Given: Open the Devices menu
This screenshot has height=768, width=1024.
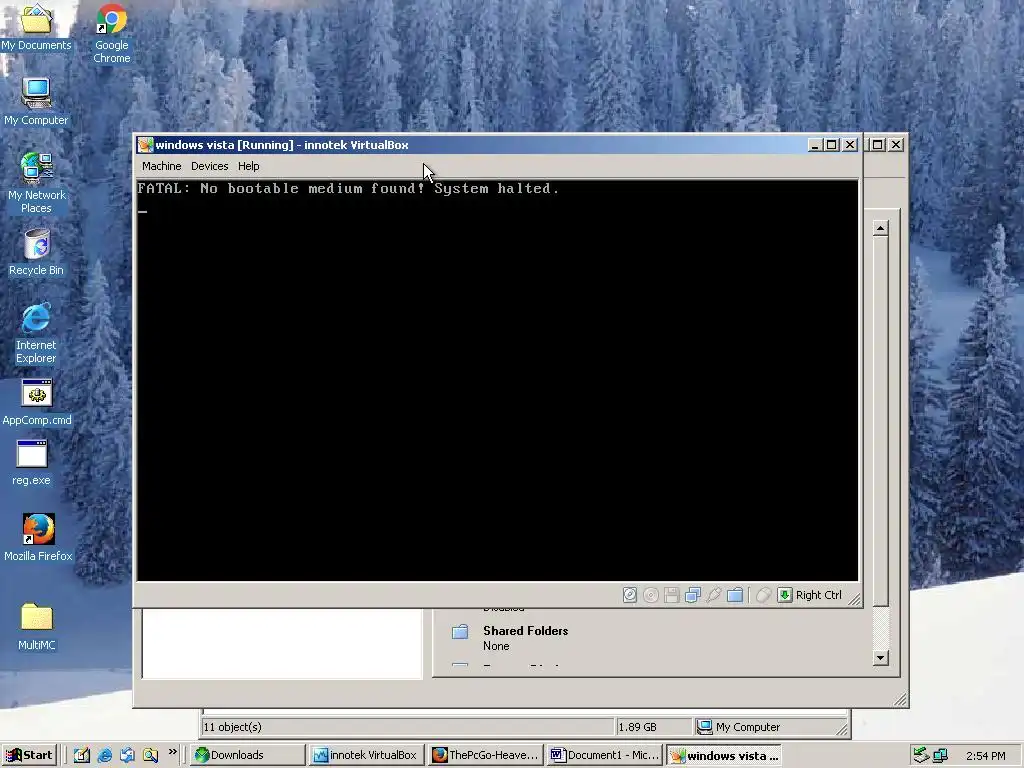Looking at the screenshot, I should 210,166.
